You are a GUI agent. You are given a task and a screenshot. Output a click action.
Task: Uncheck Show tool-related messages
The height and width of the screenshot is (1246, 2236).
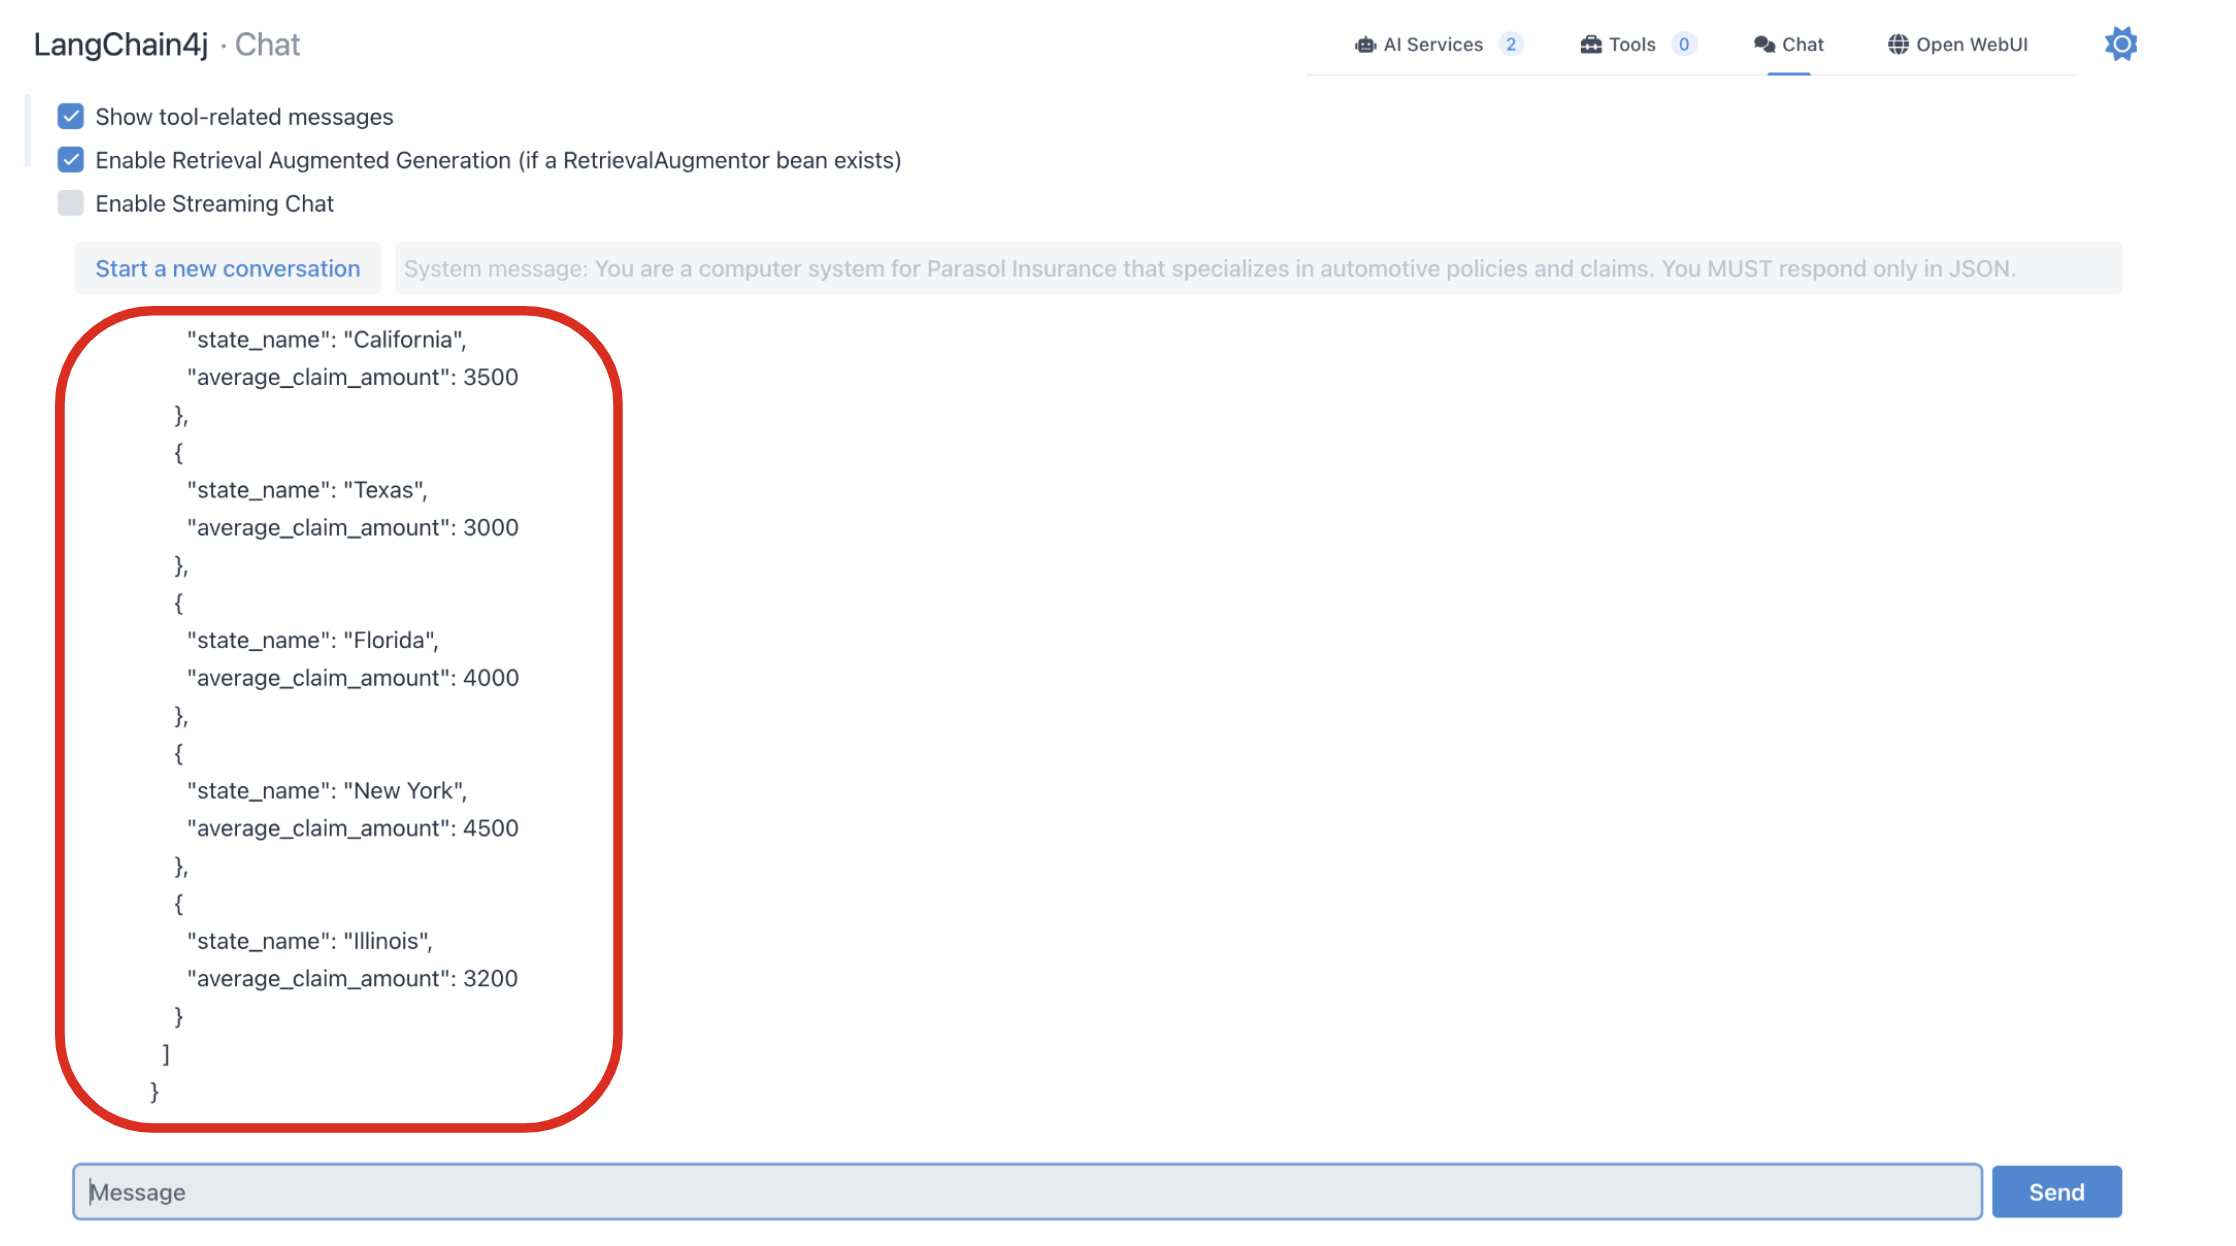pos(71,117)
